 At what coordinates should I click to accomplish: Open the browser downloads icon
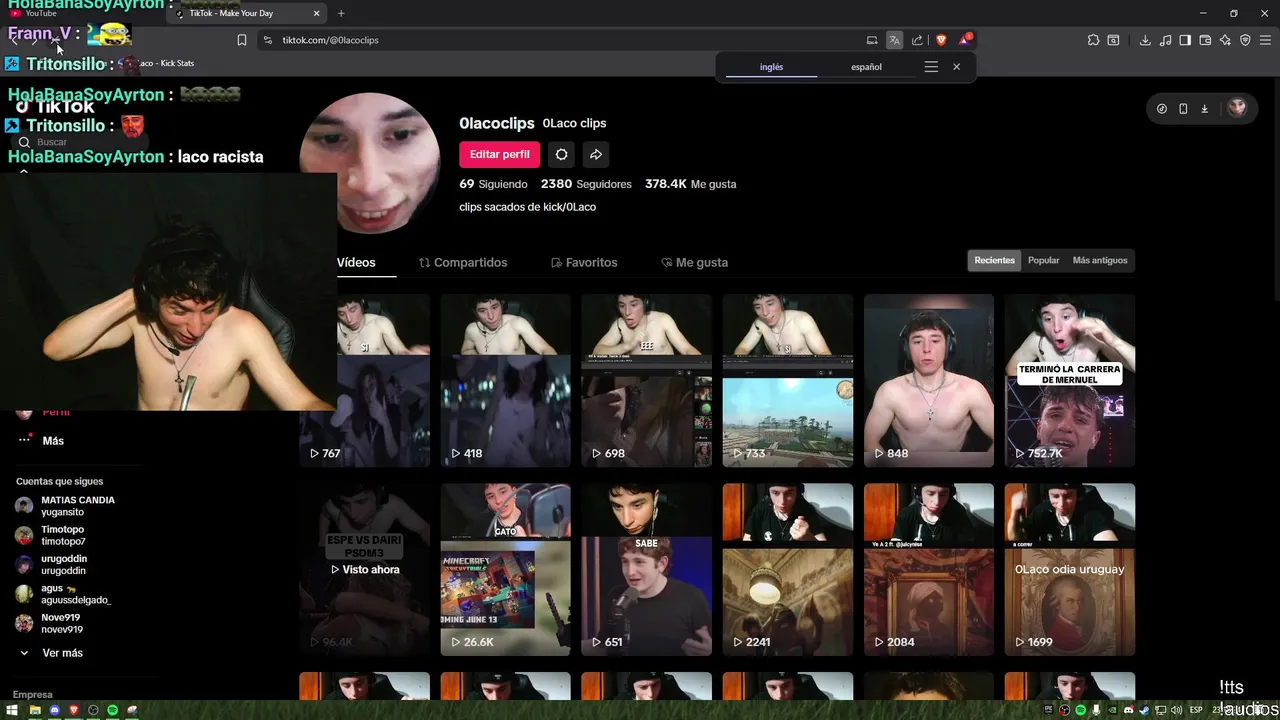(x=1145, y=40)
